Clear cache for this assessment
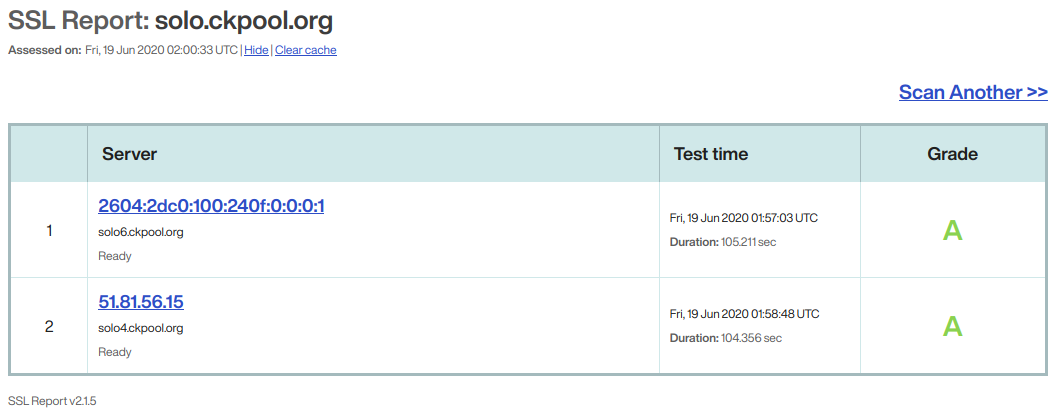Screen dimensions: 1060x413 click(x=306, y=50)
